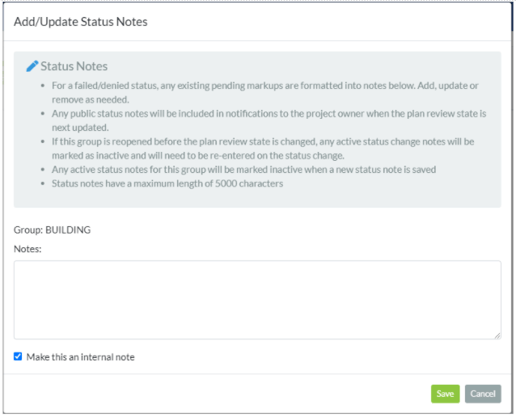Screen dimensions: 516x417
Task: Cancel the status notes dialog
Action: [x=483, y=394]
